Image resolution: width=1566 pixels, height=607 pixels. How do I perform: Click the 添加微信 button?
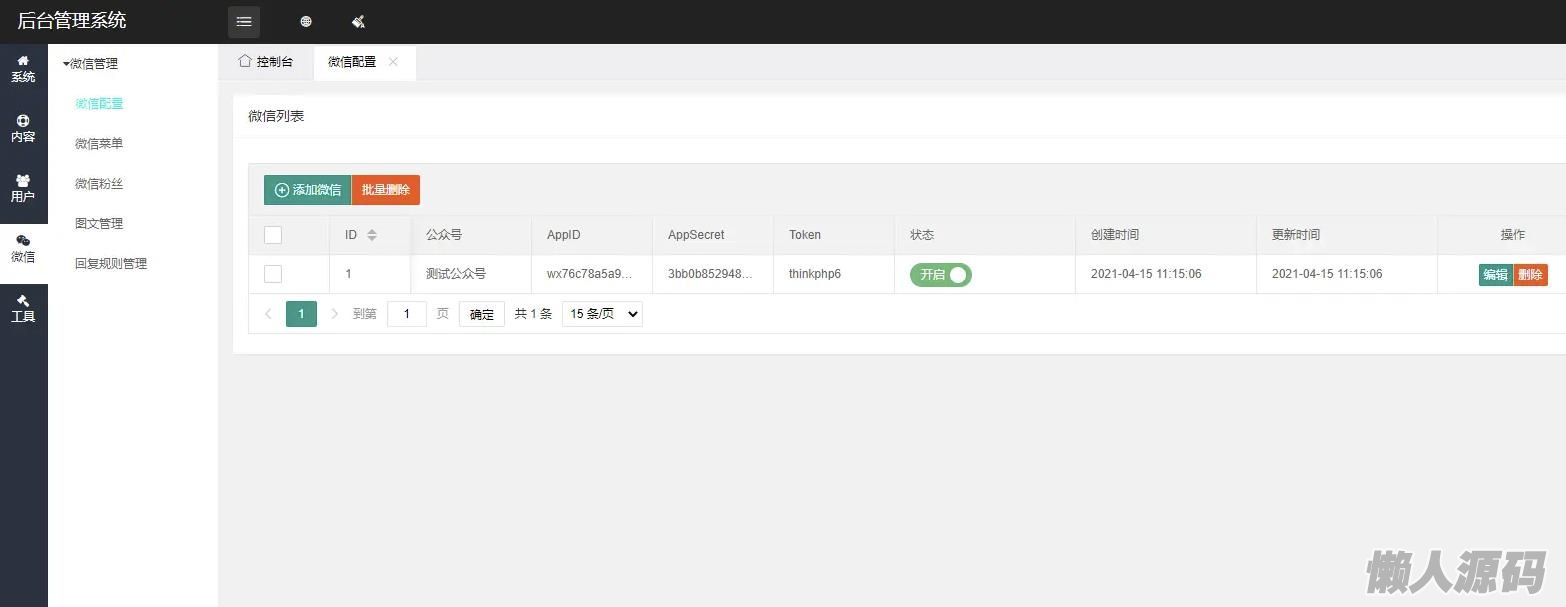coord(307,190)
